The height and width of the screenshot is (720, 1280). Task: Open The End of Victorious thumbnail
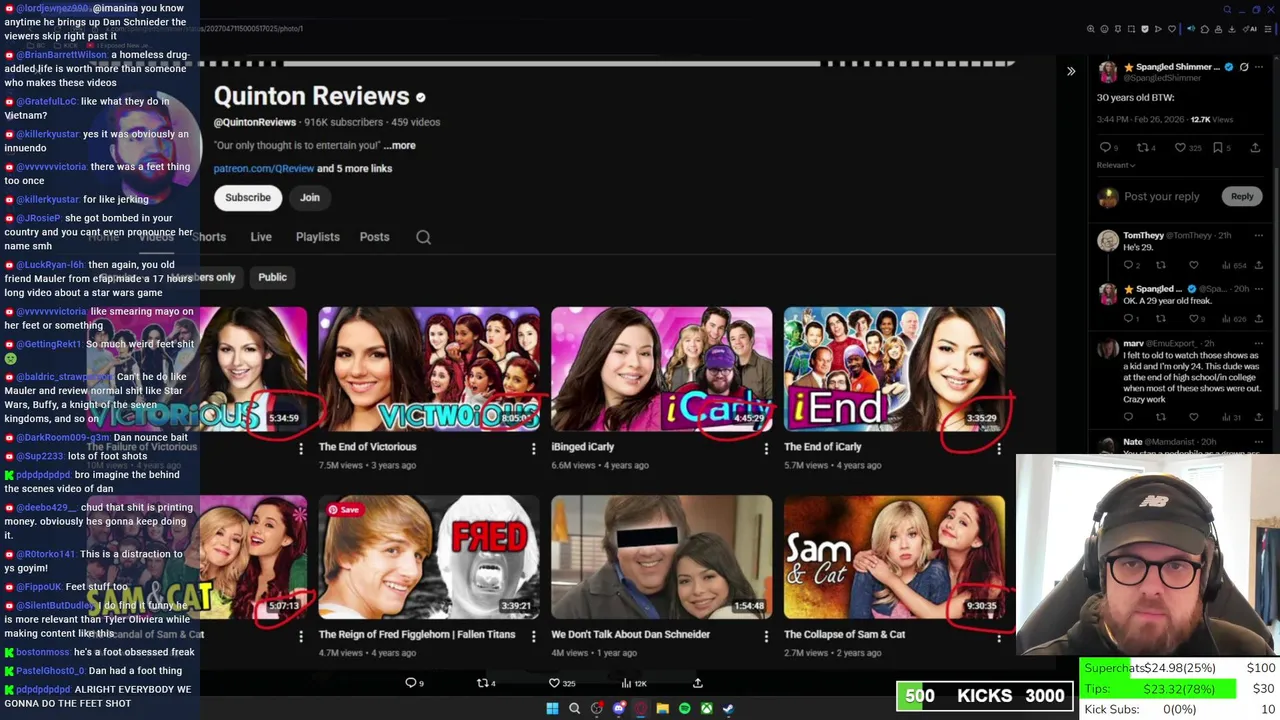tap(429, 369)
